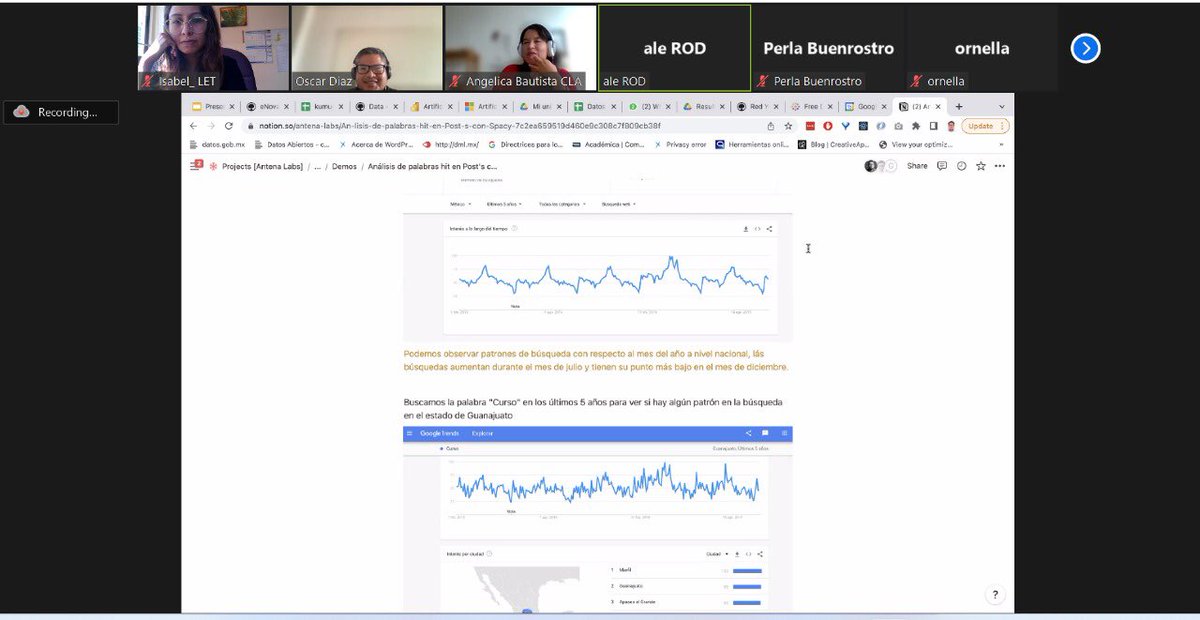
Task: Click the Notion Share button
Action: [x=917, y=166]
